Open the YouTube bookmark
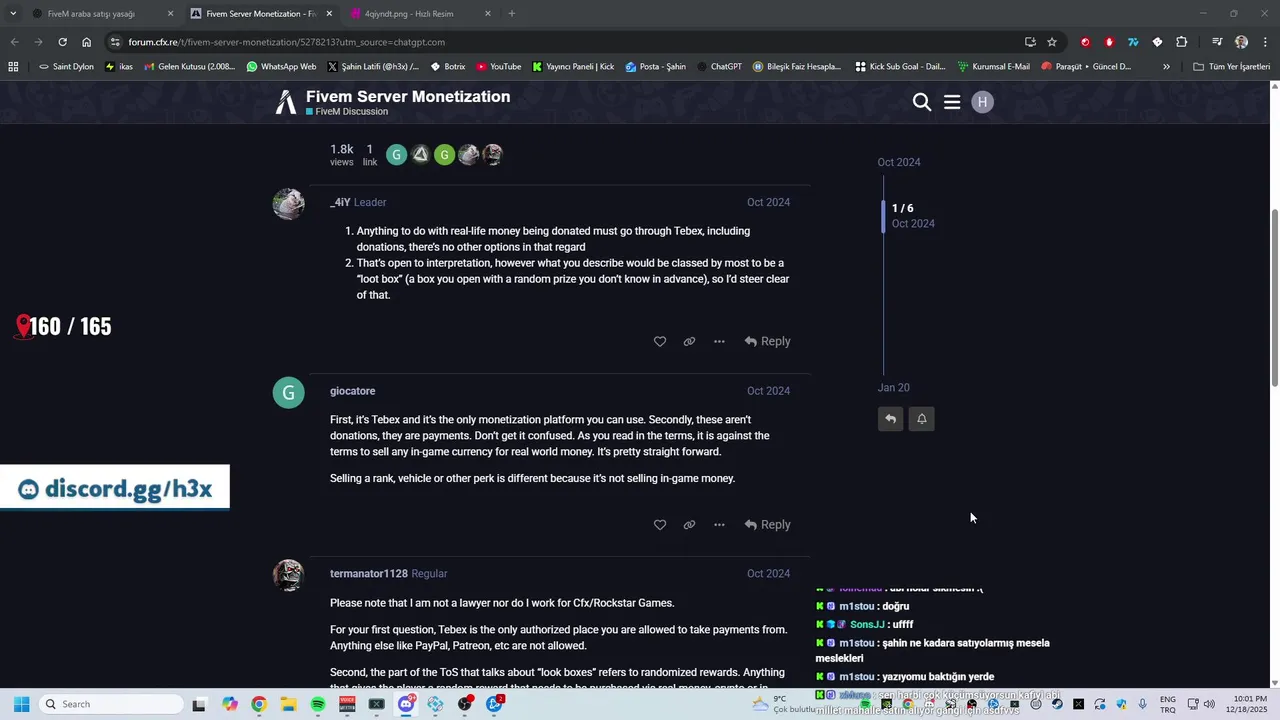 pos(499,67)
